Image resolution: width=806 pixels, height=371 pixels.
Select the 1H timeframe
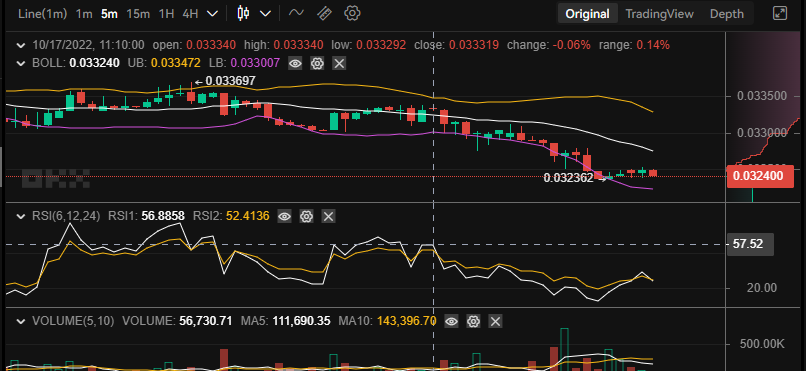pyautogui.click(x=166, y=14)
